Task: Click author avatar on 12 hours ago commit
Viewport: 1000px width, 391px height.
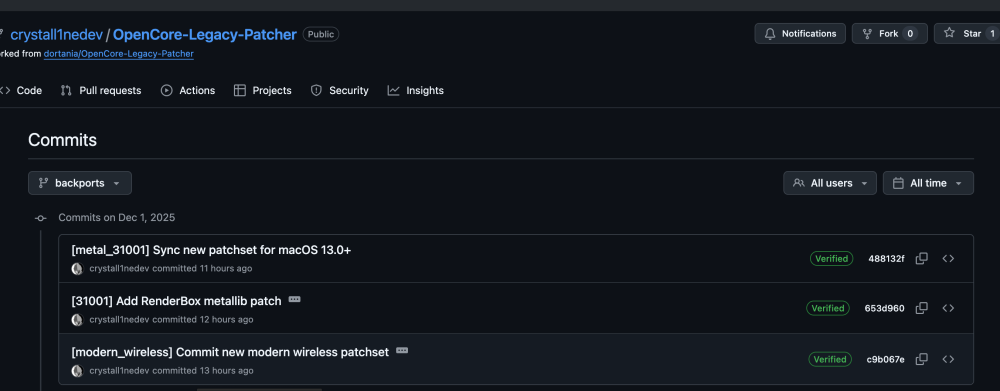Action: 77,320
